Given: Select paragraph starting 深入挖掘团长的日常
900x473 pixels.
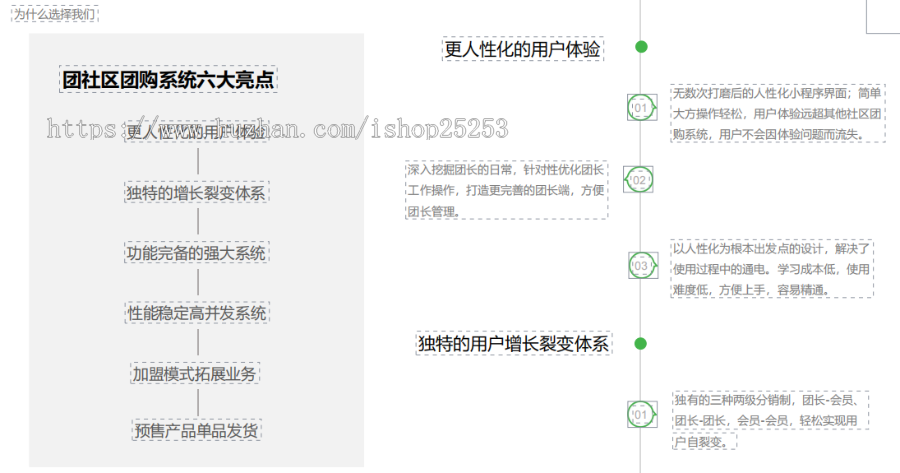Looking at the screenshot, I should (506, 190).
